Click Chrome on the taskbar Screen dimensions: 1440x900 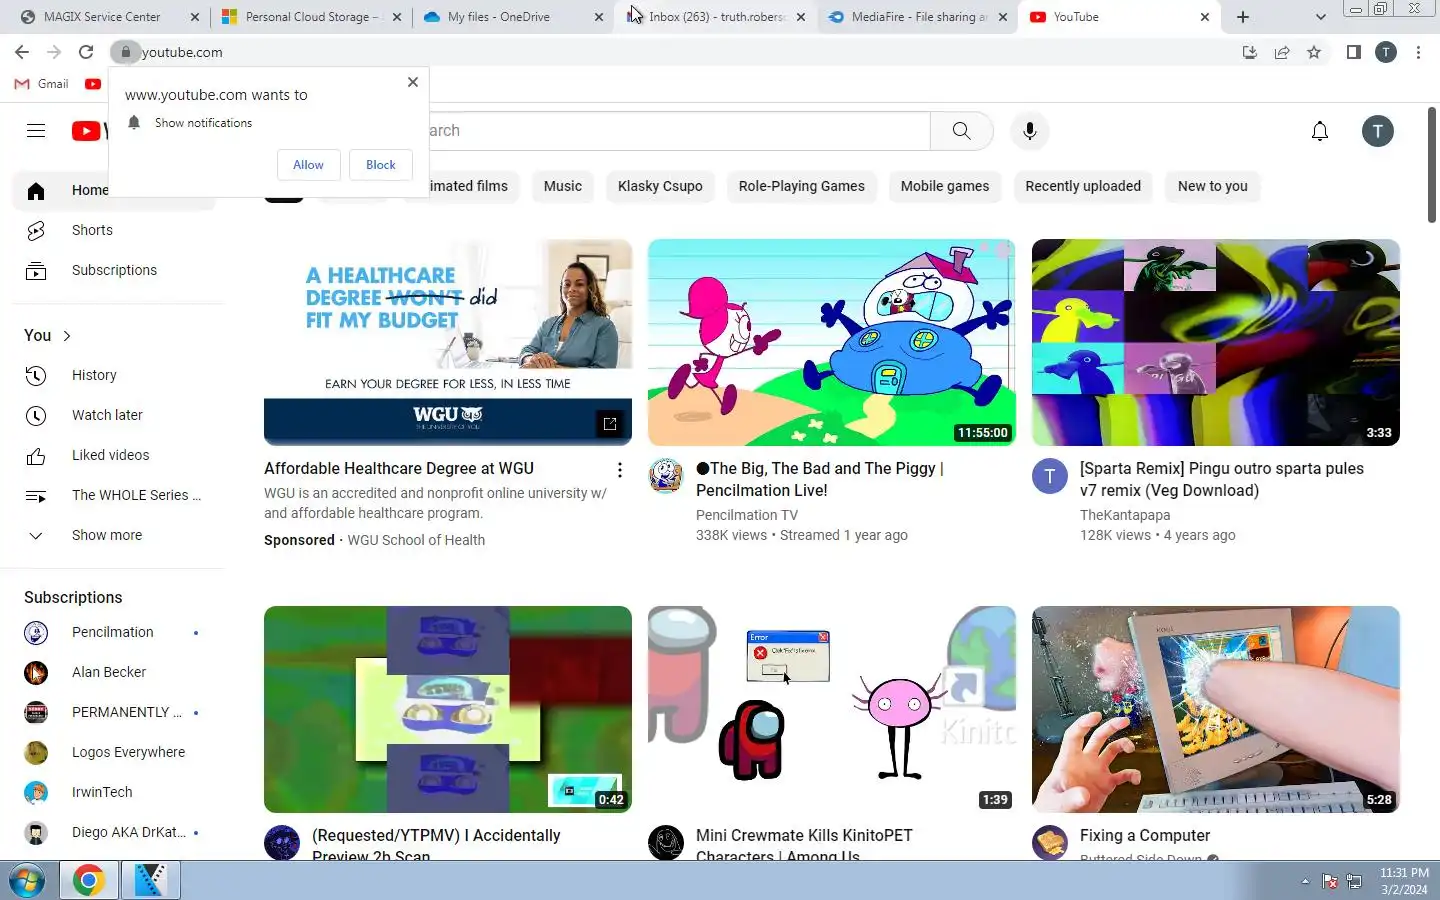(x=89, y=880)
